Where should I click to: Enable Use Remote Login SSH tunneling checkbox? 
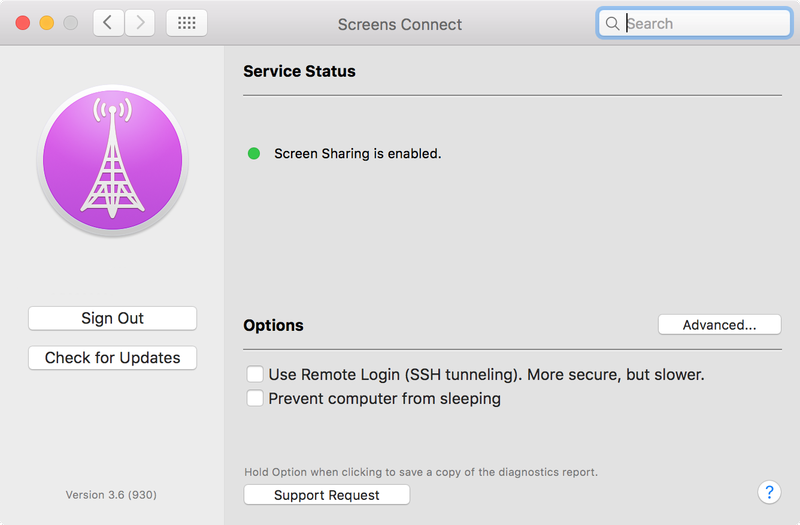pos(255,374)
